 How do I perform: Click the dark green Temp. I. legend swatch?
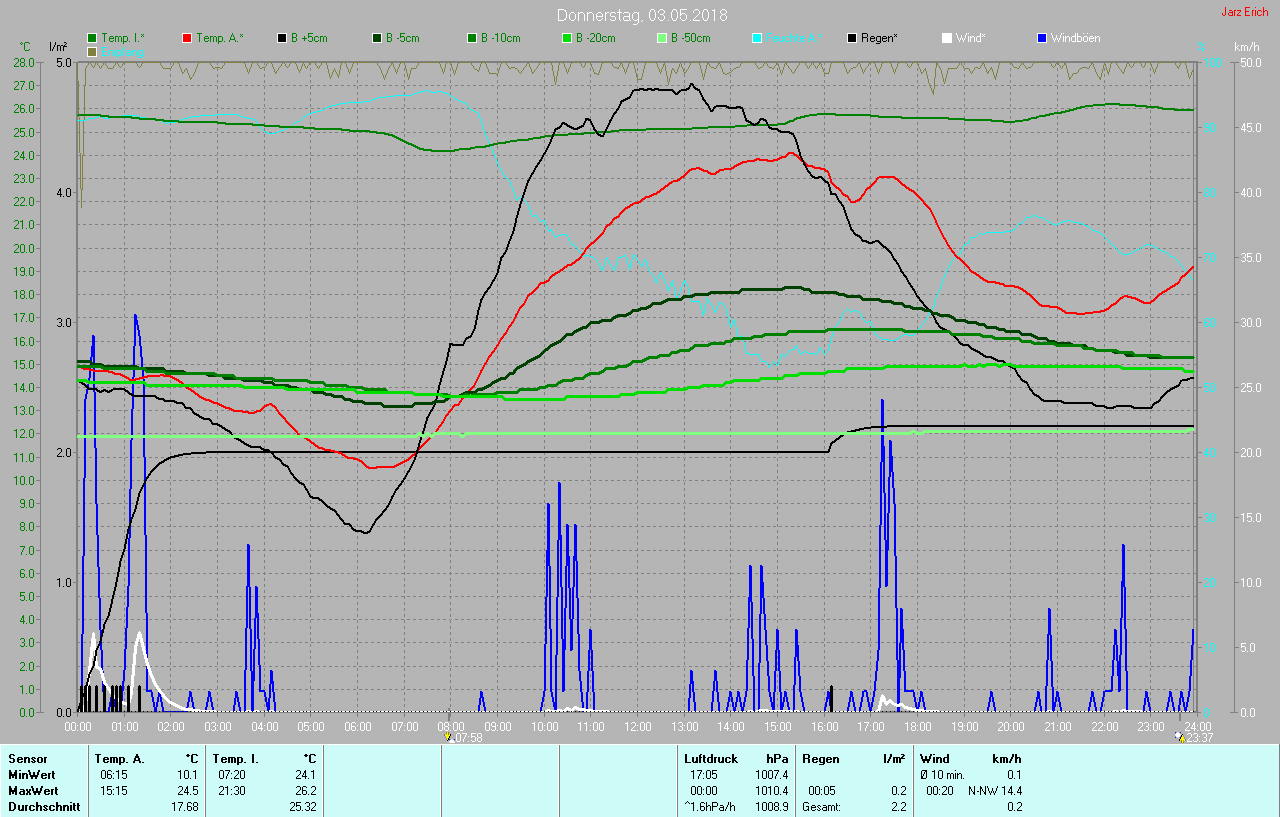pos(92,38)
